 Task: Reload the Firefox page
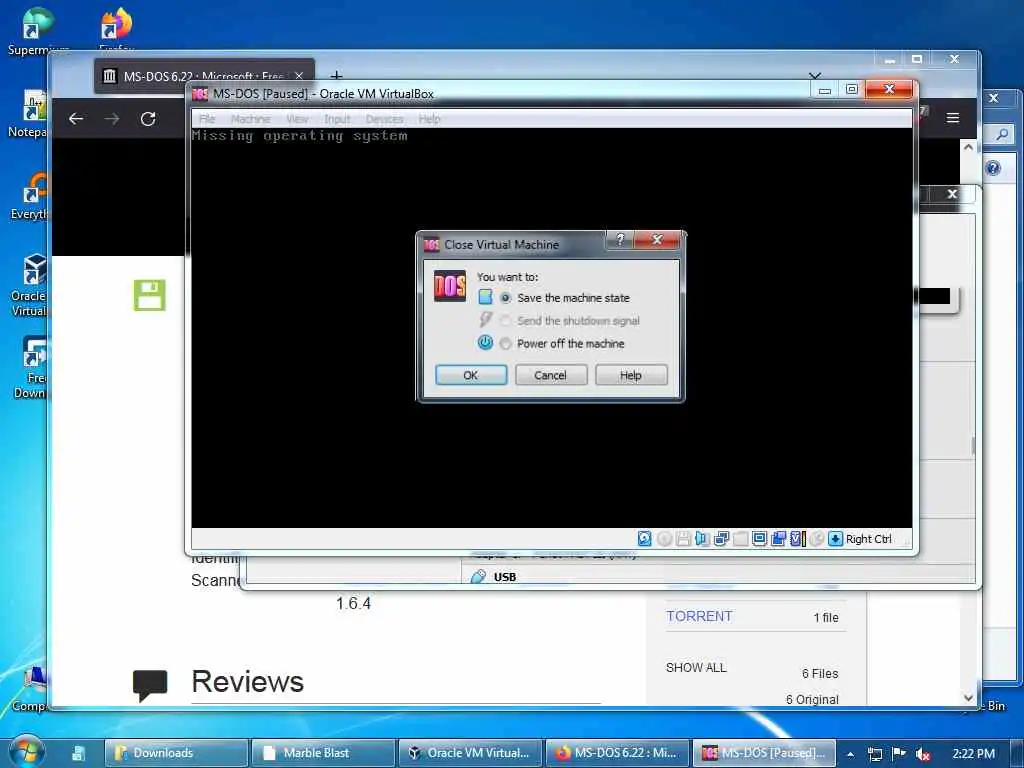(148, 119)
